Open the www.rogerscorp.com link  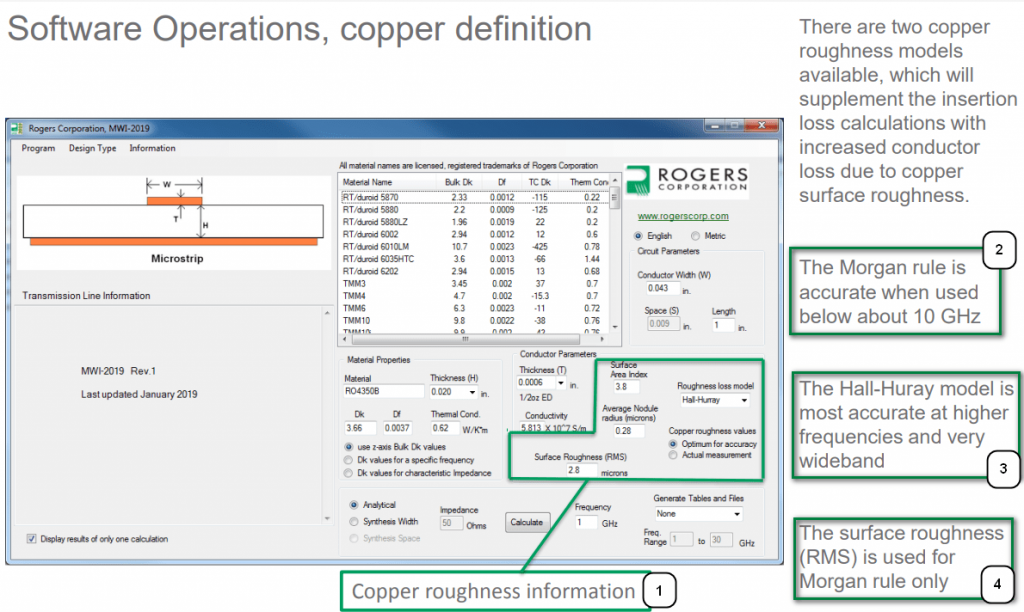(682, 216)
